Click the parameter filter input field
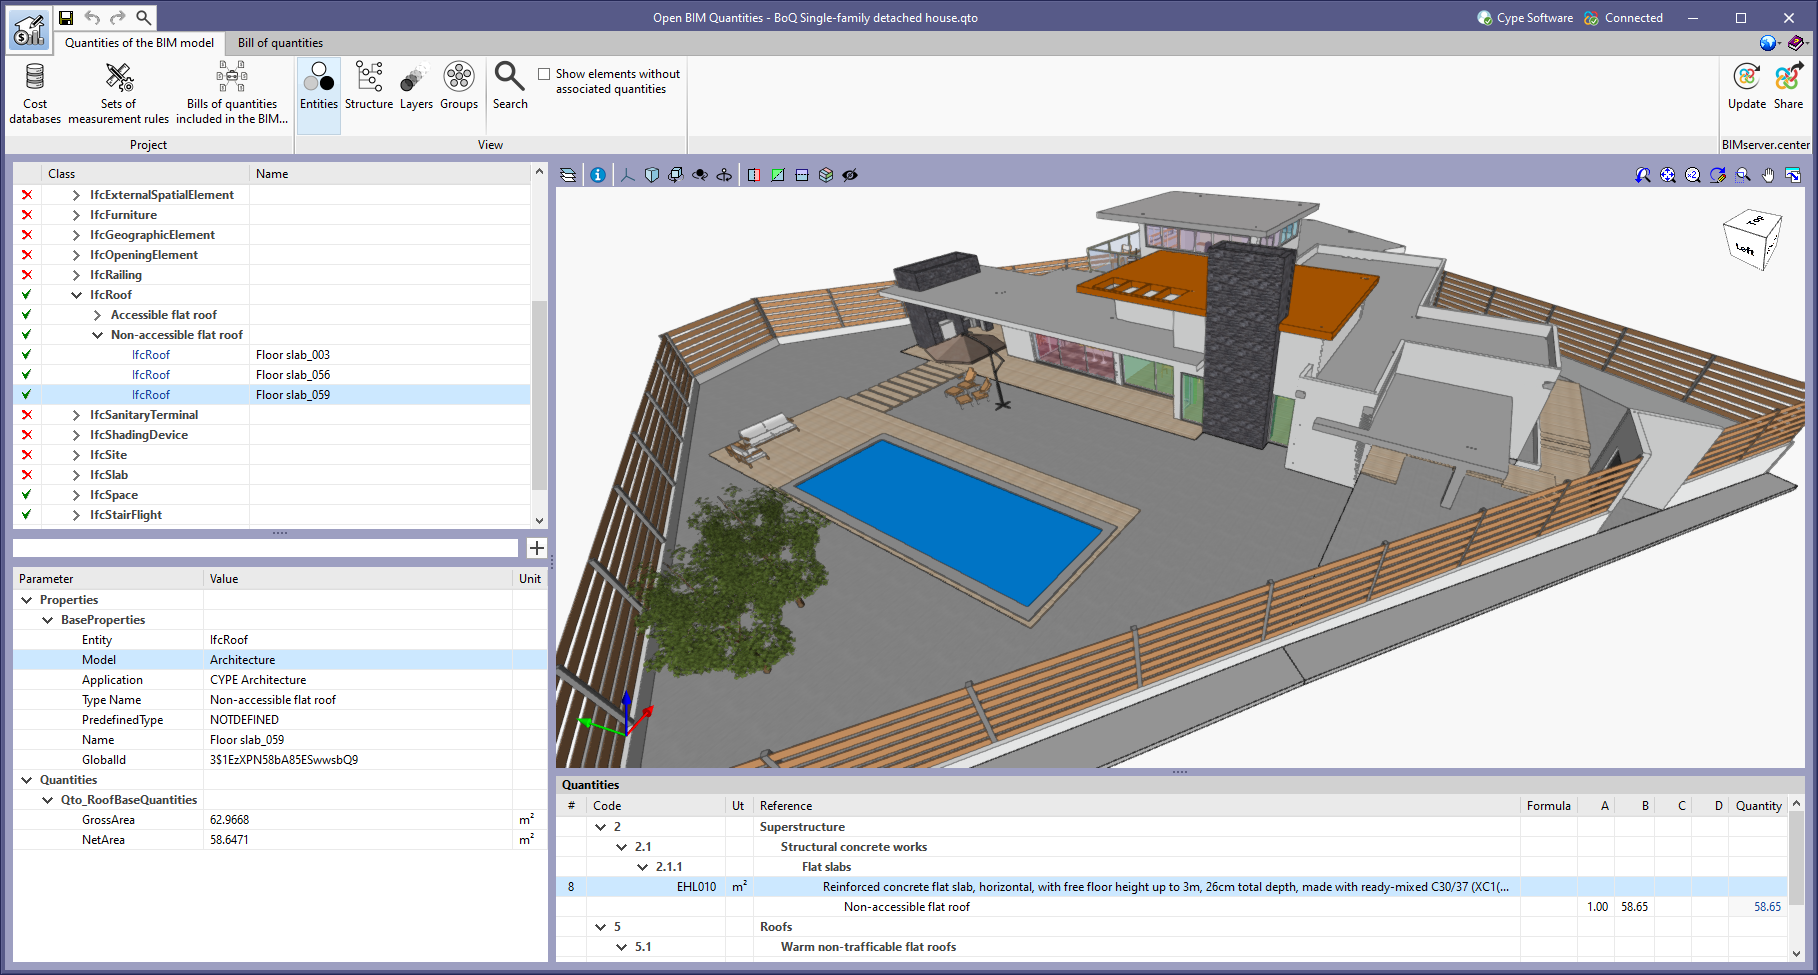 [265, 547]
